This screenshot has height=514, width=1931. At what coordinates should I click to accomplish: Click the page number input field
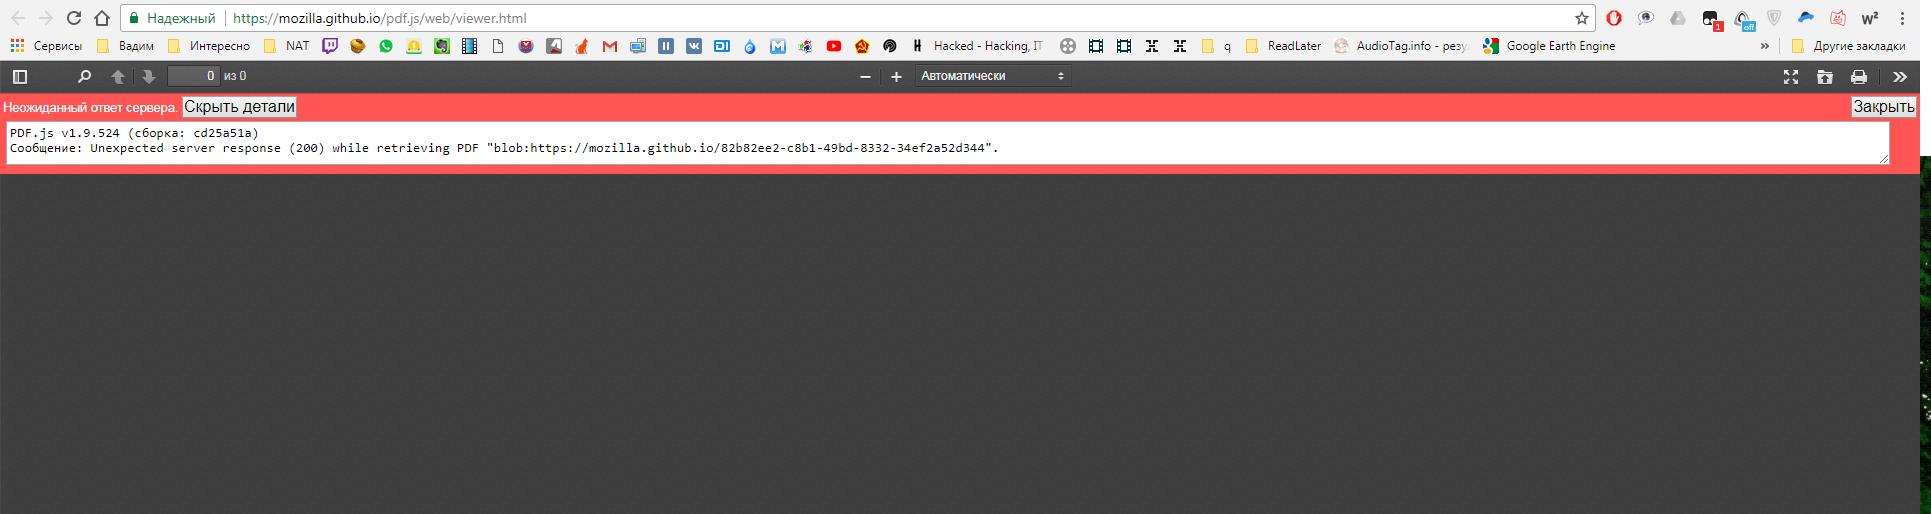[x=193, y=76]
